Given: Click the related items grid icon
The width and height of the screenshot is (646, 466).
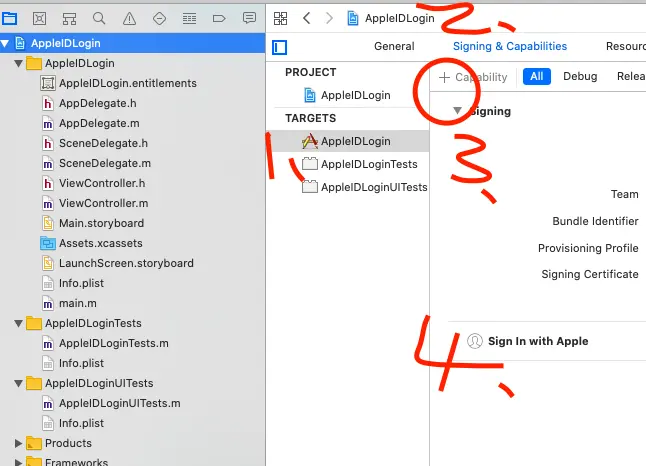Looking at the screenshot, I should (x=281, y=18).
